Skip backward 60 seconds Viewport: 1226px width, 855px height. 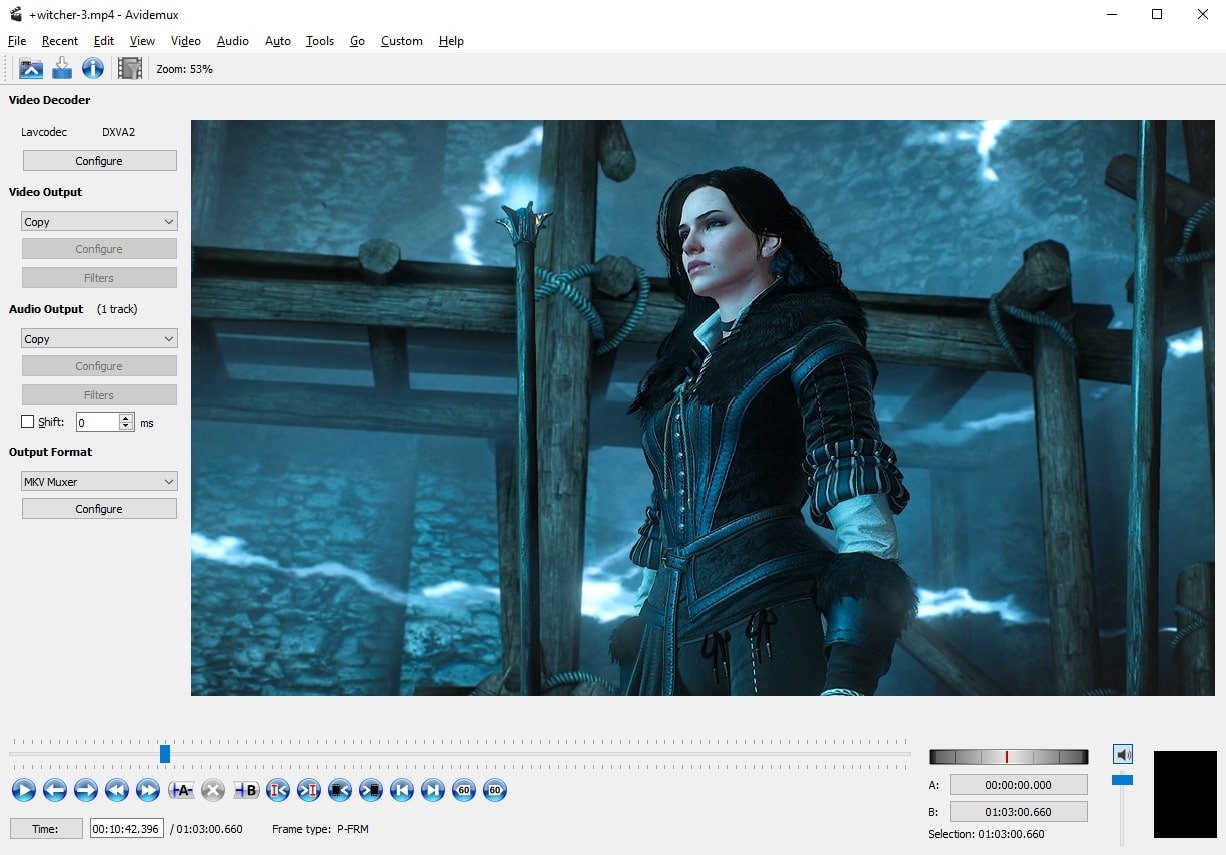click(464, 790)
